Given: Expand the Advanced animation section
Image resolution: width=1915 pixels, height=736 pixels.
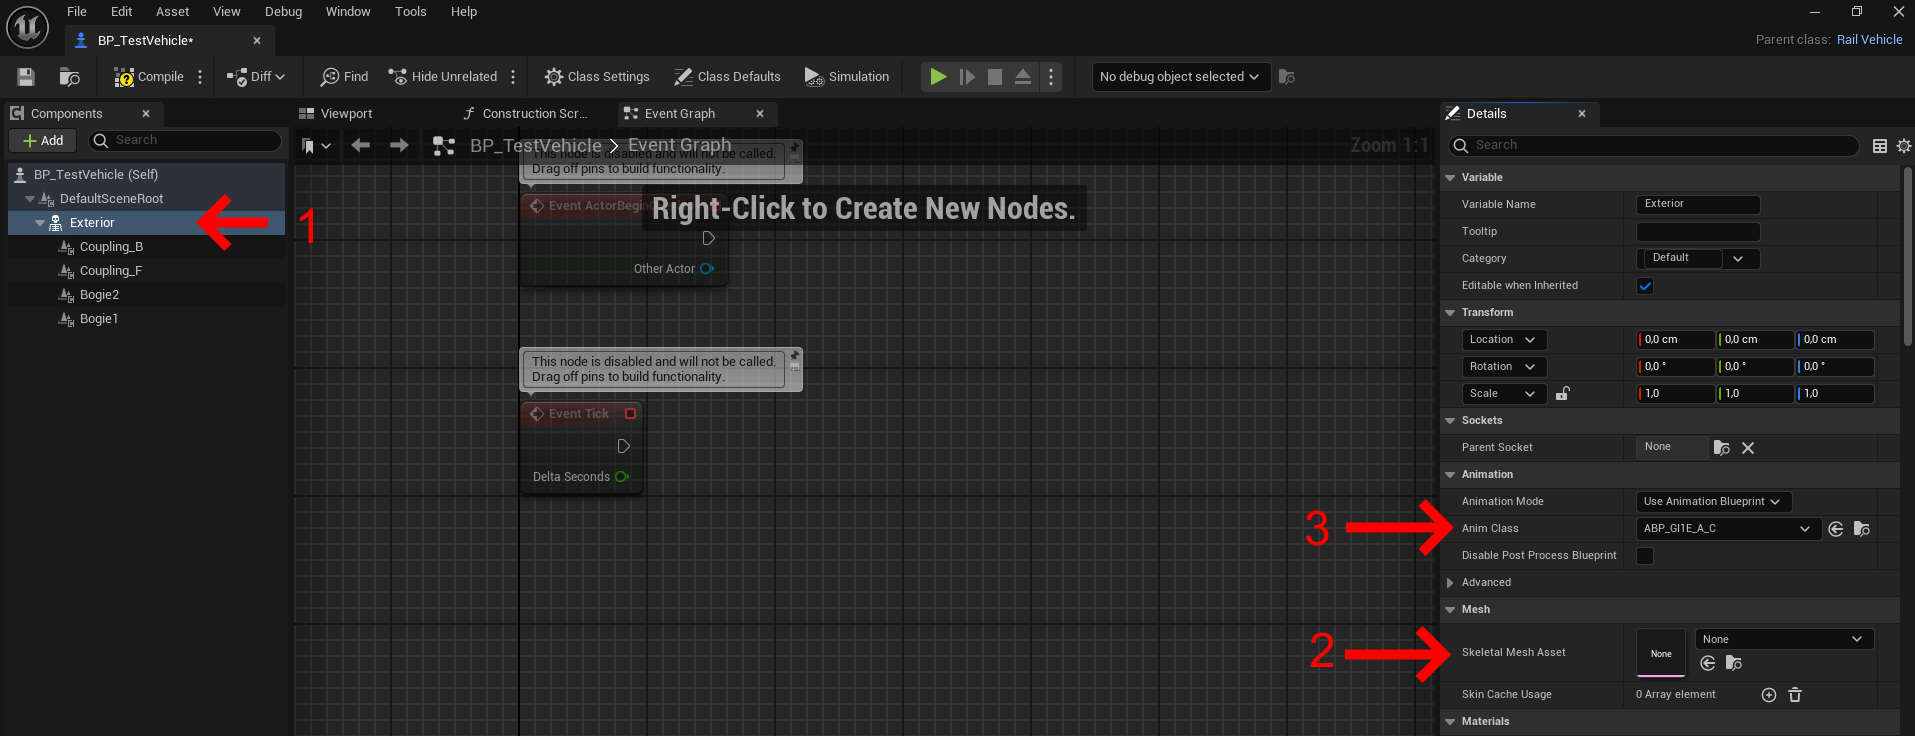Looking at the screenshot, I should pyautogui.click(x=1450, y=583).
